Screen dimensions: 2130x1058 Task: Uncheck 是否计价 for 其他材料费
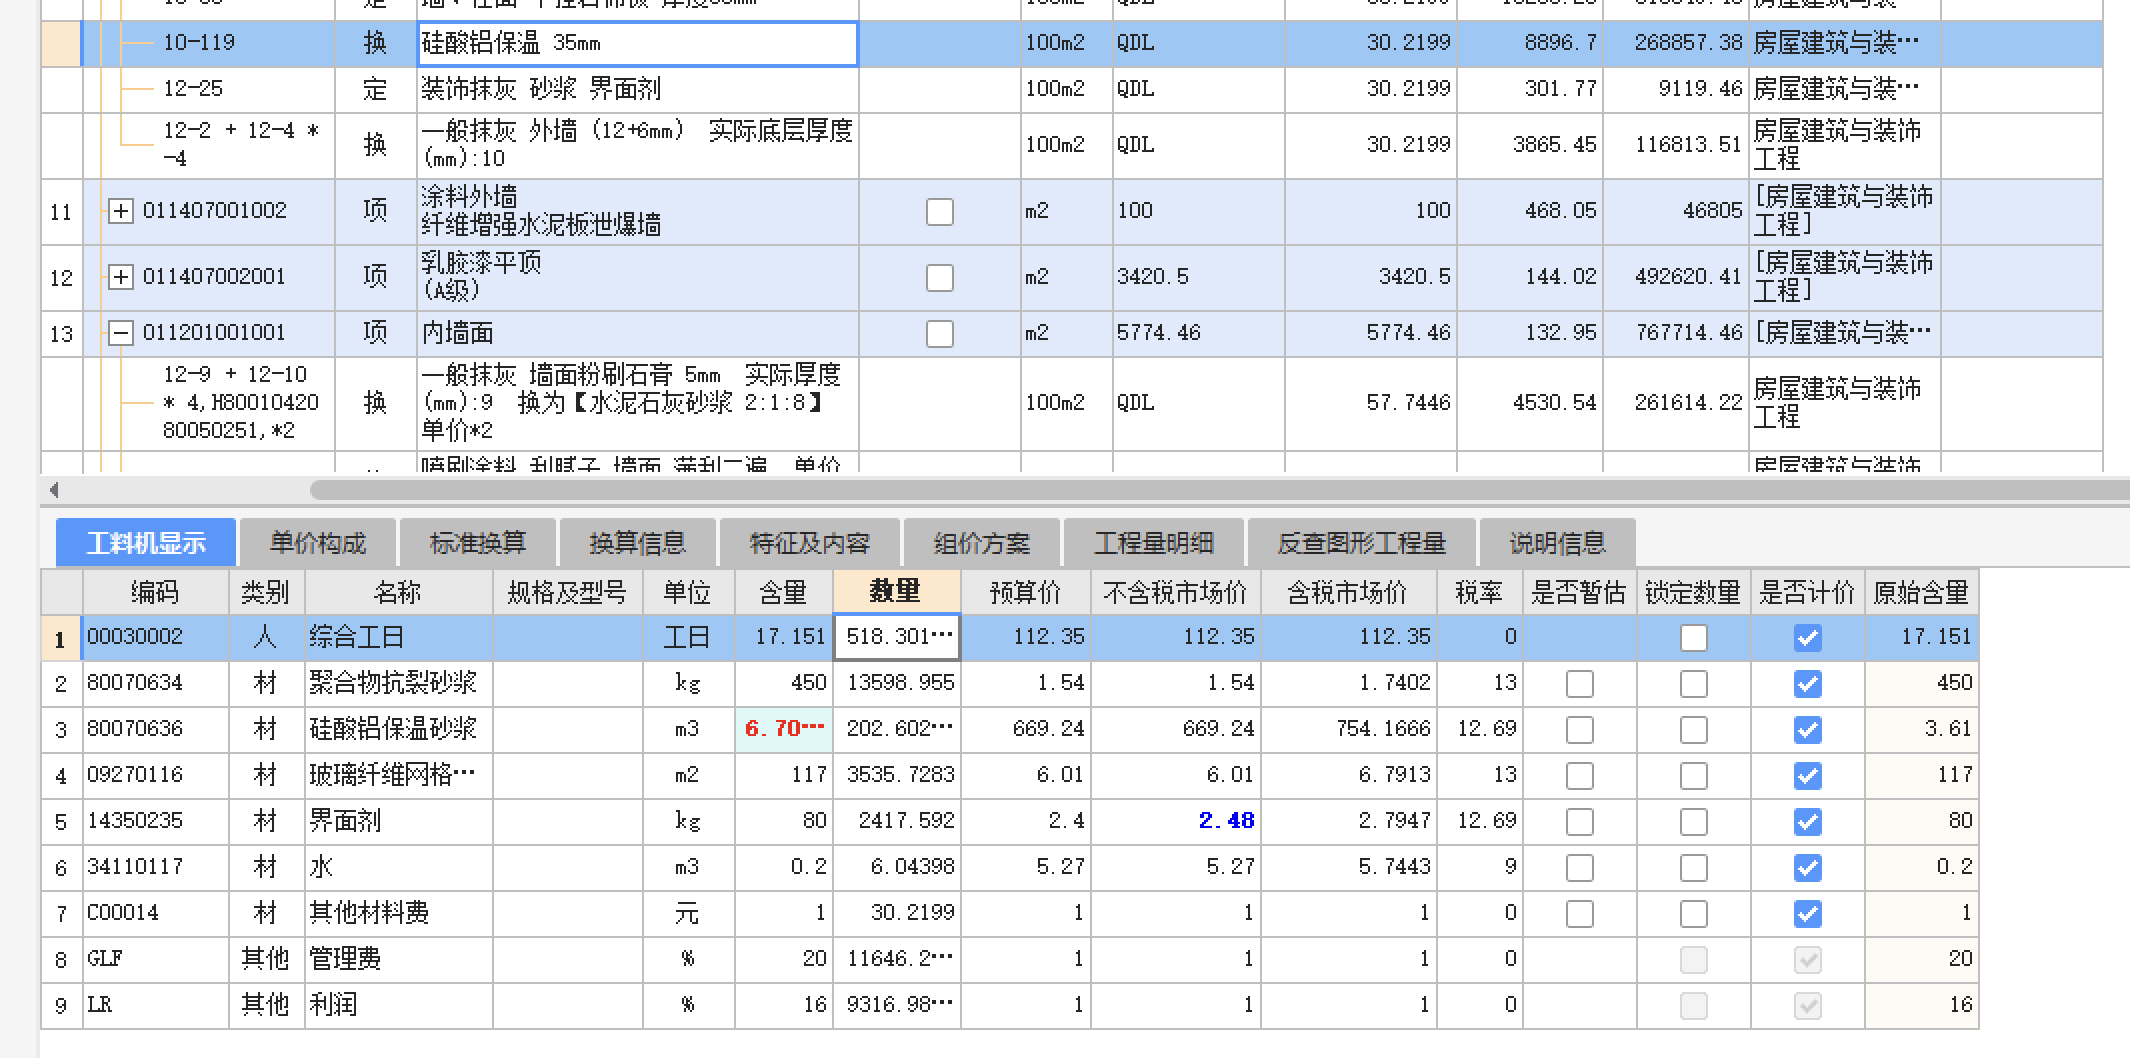(x=1807, y=914)
